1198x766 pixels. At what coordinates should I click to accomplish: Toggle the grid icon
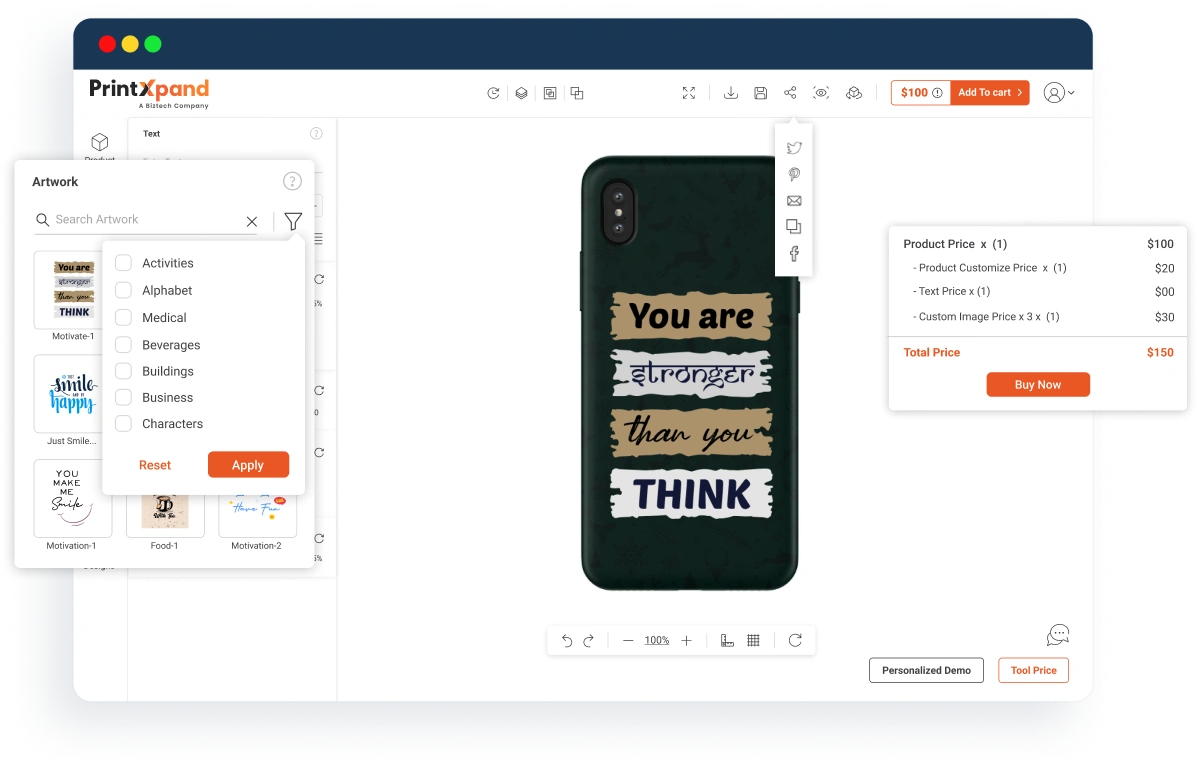point(753,641)
